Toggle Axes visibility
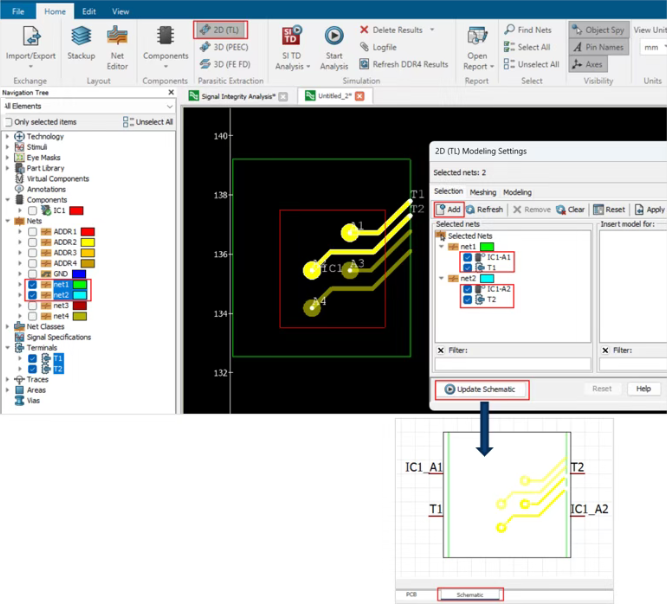This screenshot has width=667, height=607. (587, 64)
